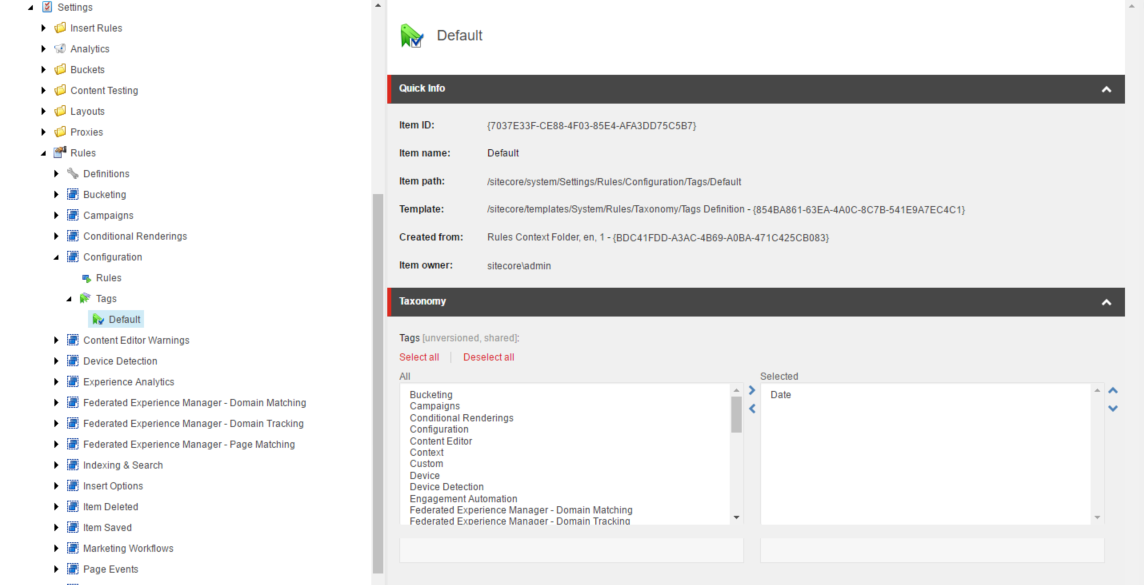Screen dimensions: 1144x585
Task: Click the Bucketing rules icon
Action: point(73,195)
